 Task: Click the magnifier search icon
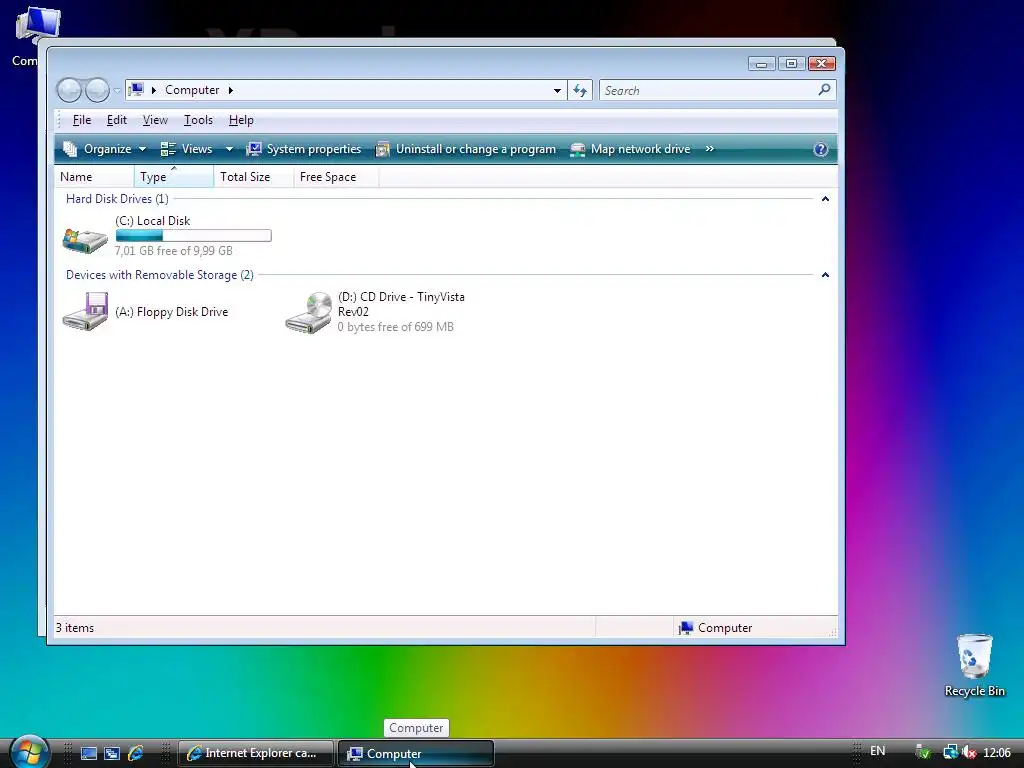824,89
